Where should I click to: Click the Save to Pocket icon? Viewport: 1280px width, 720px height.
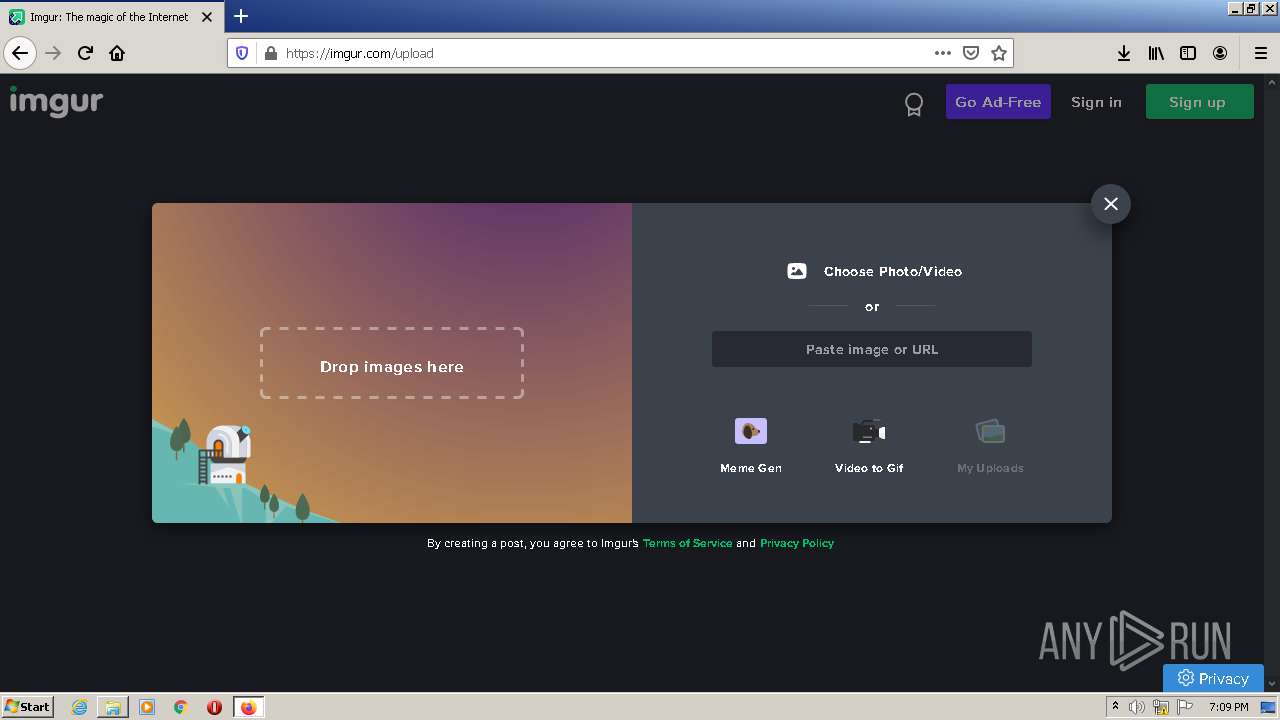tap(971, 53)
